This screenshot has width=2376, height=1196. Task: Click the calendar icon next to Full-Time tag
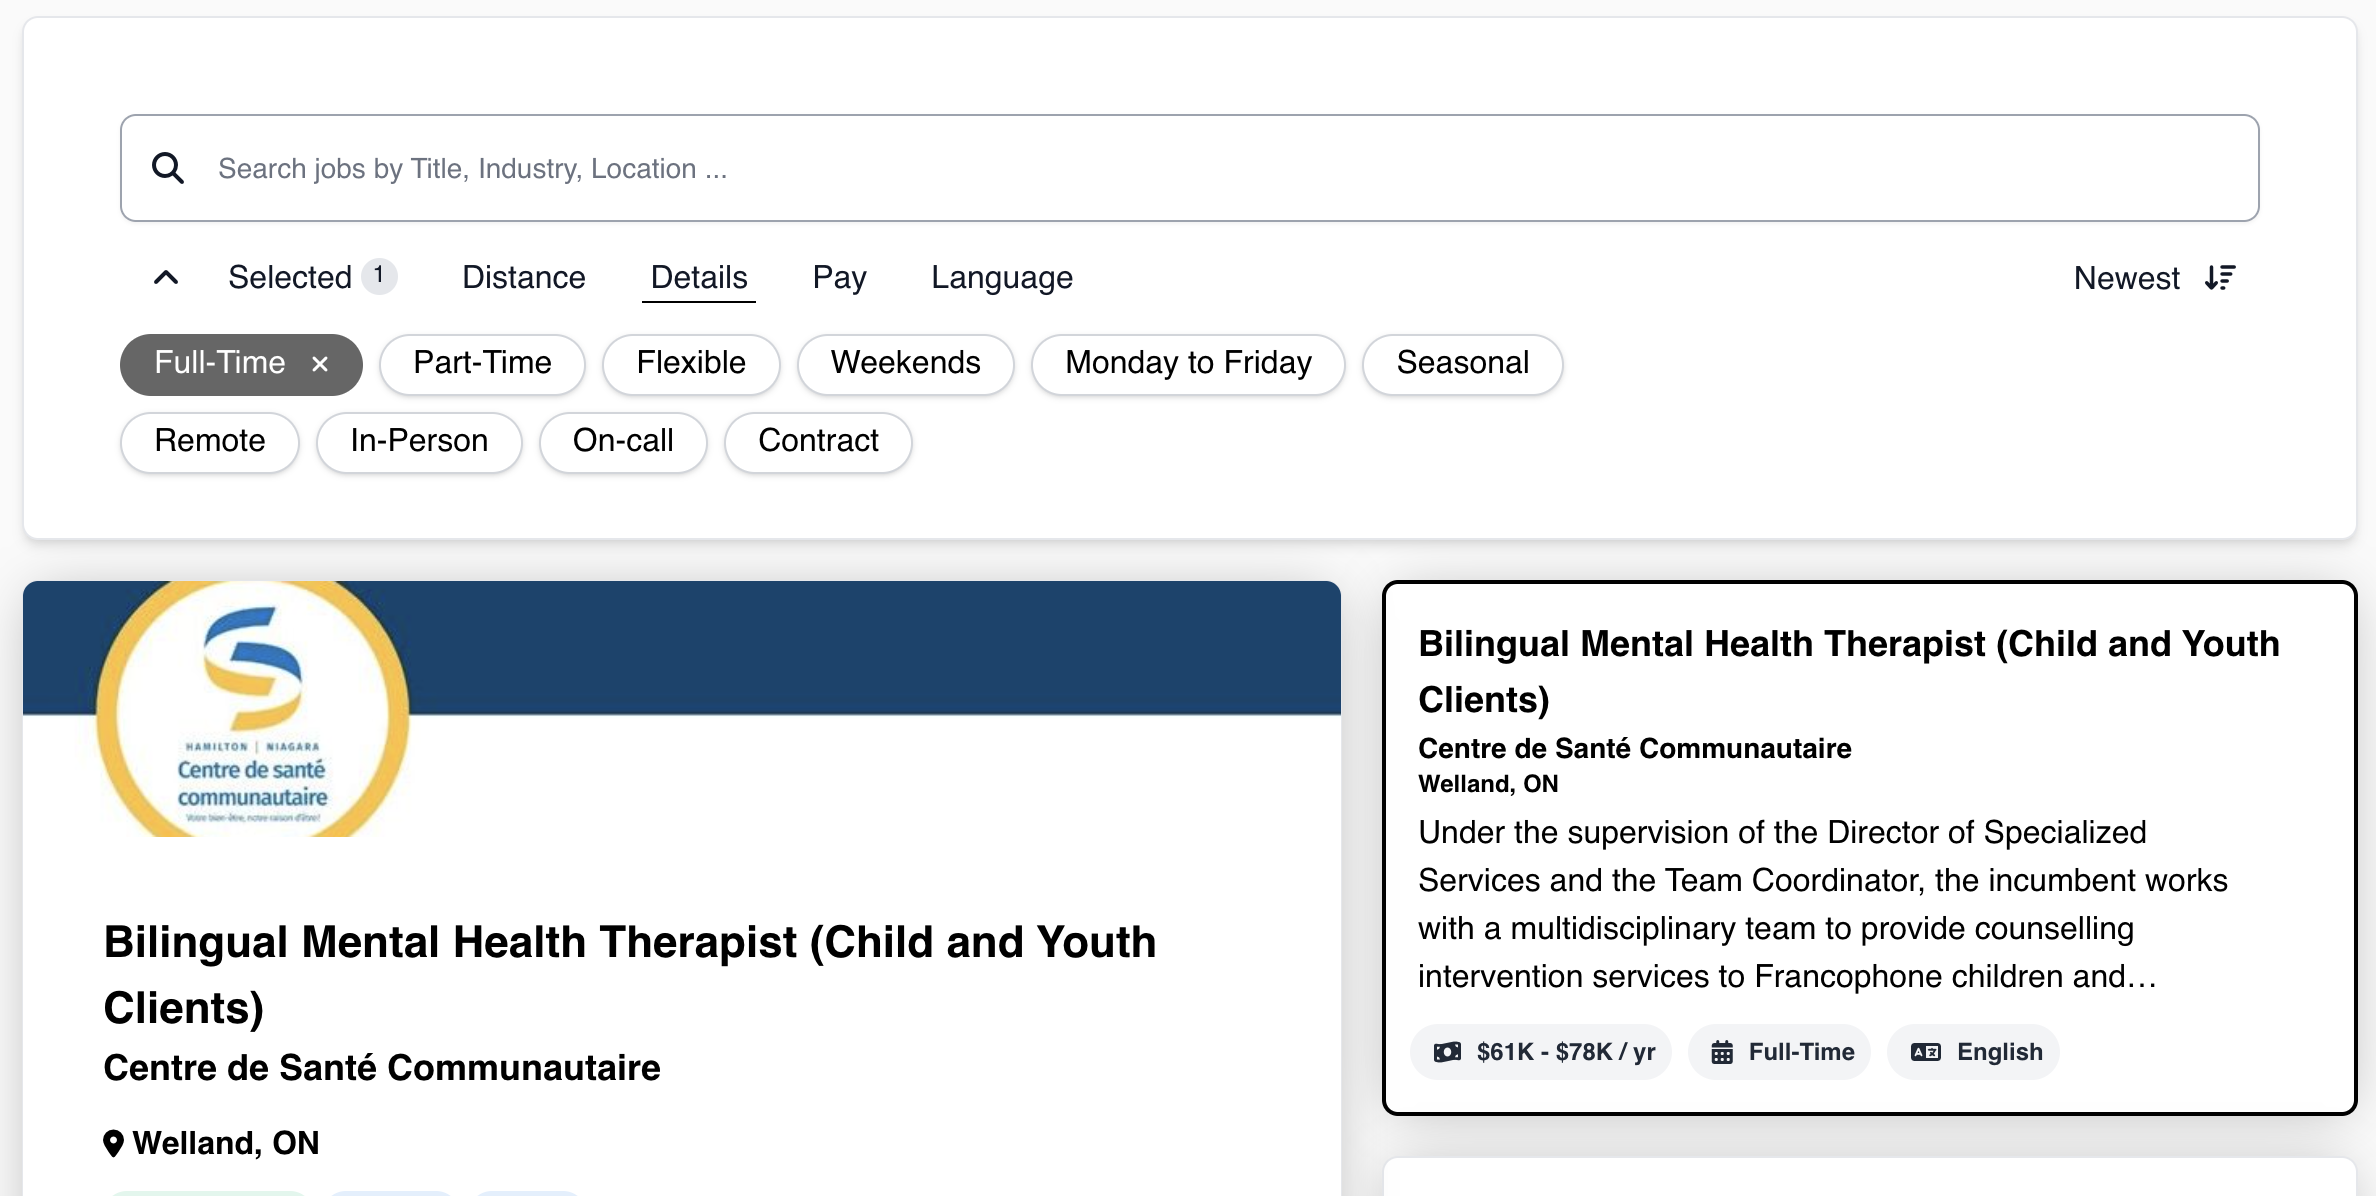[x=1722, y=1052]
